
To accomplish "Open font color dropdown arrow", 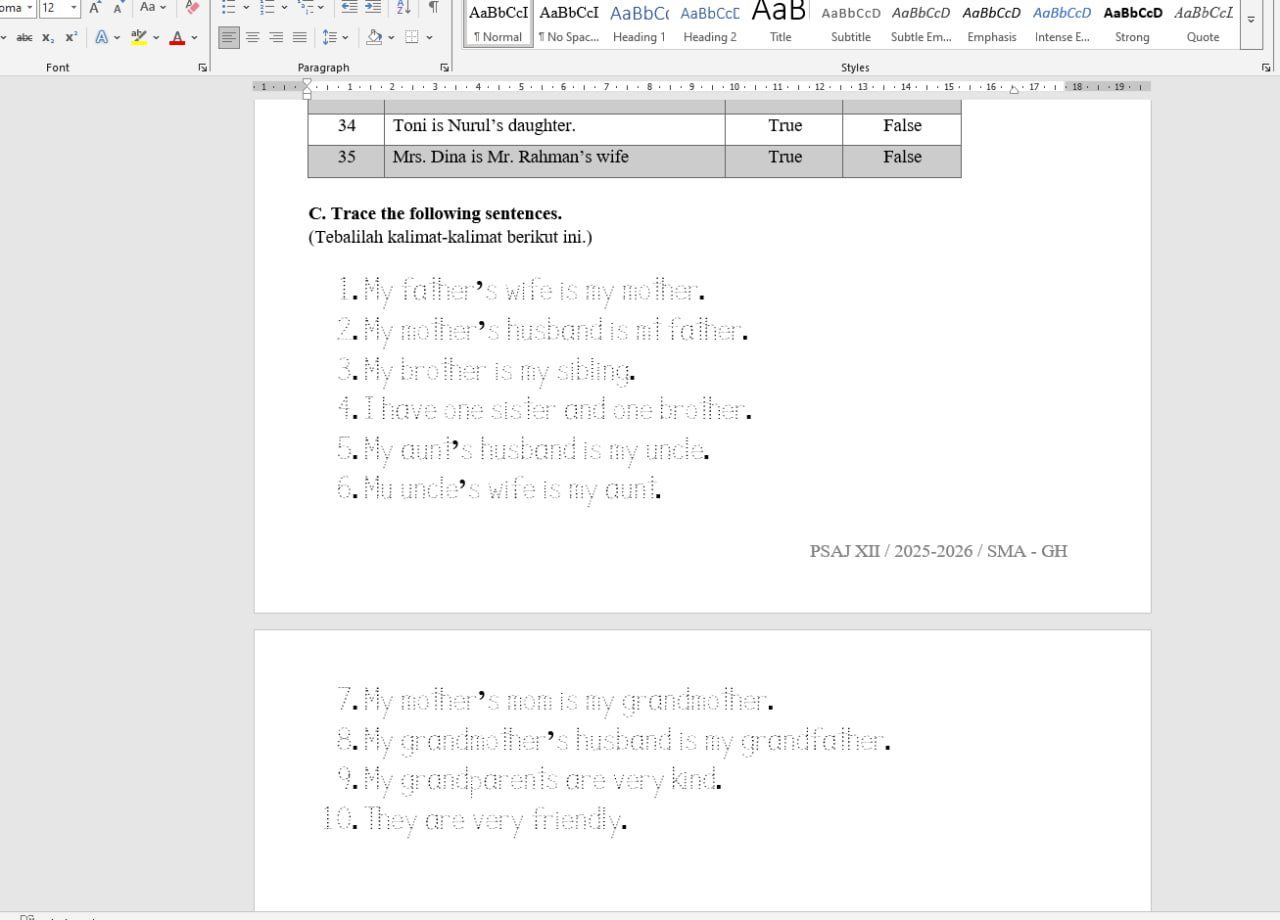I will 194,38.
